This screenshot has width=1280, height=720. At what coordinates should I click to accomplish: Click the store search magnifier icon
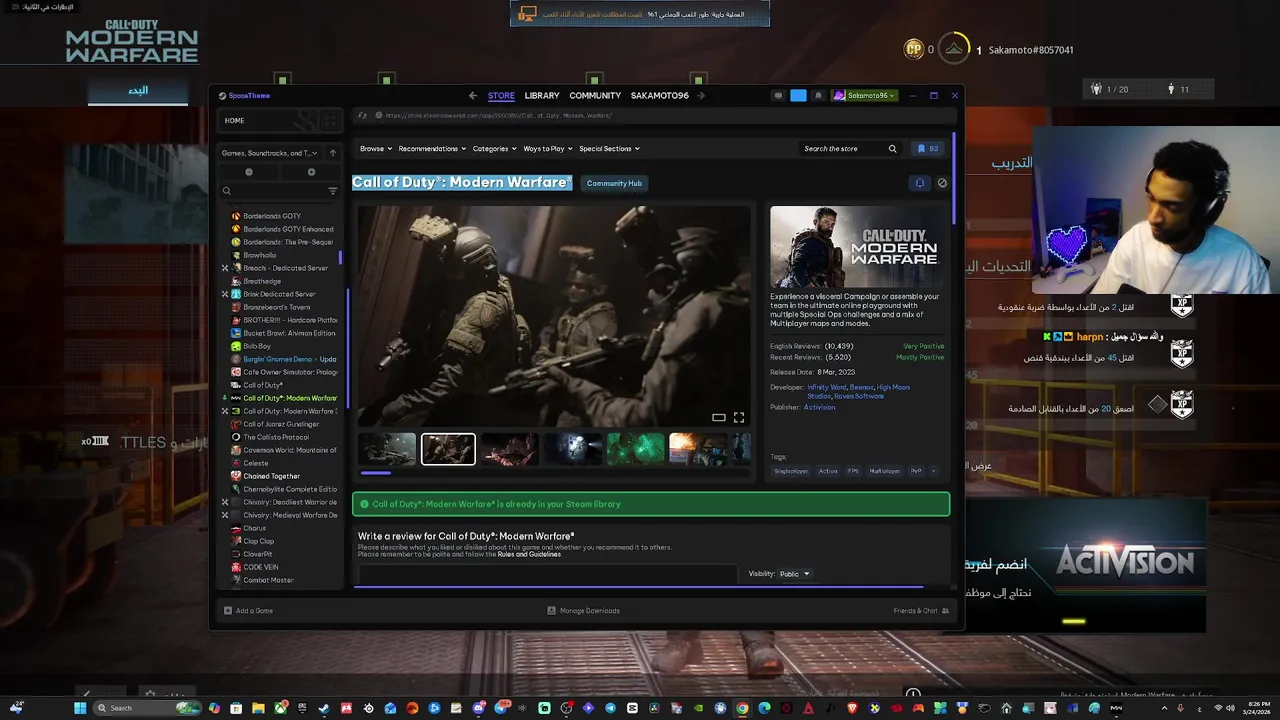pyautogui.click(x=893, y=149)
